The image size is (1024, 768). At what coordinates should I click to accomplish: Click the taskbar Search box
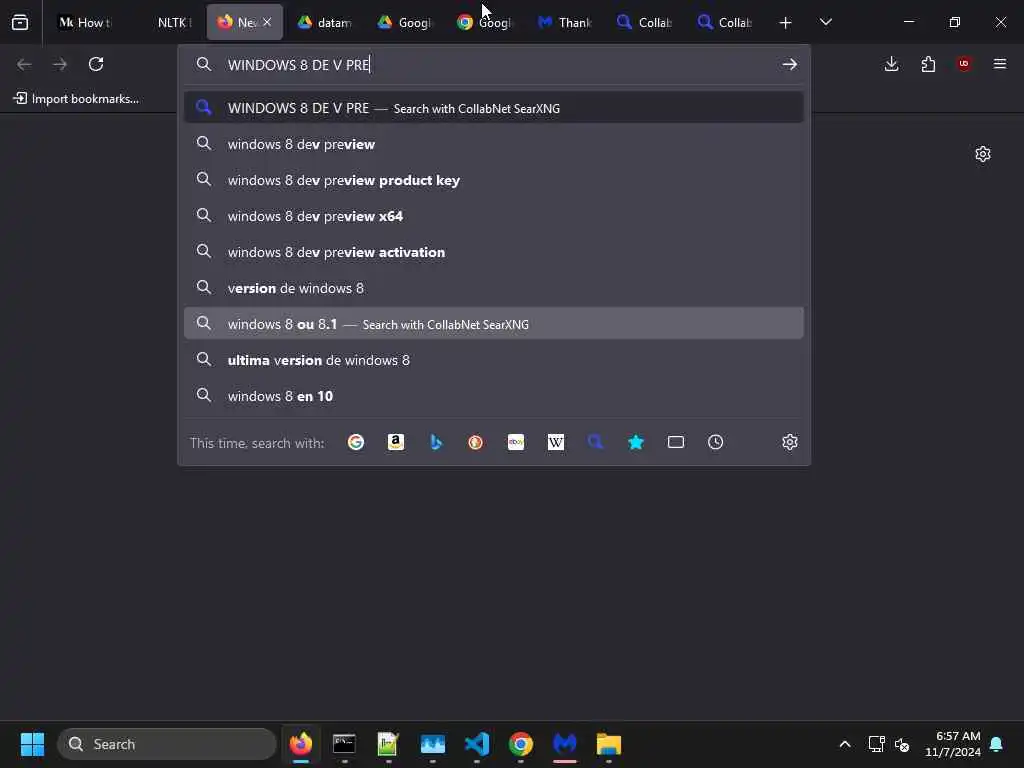[x=167, y=744]
